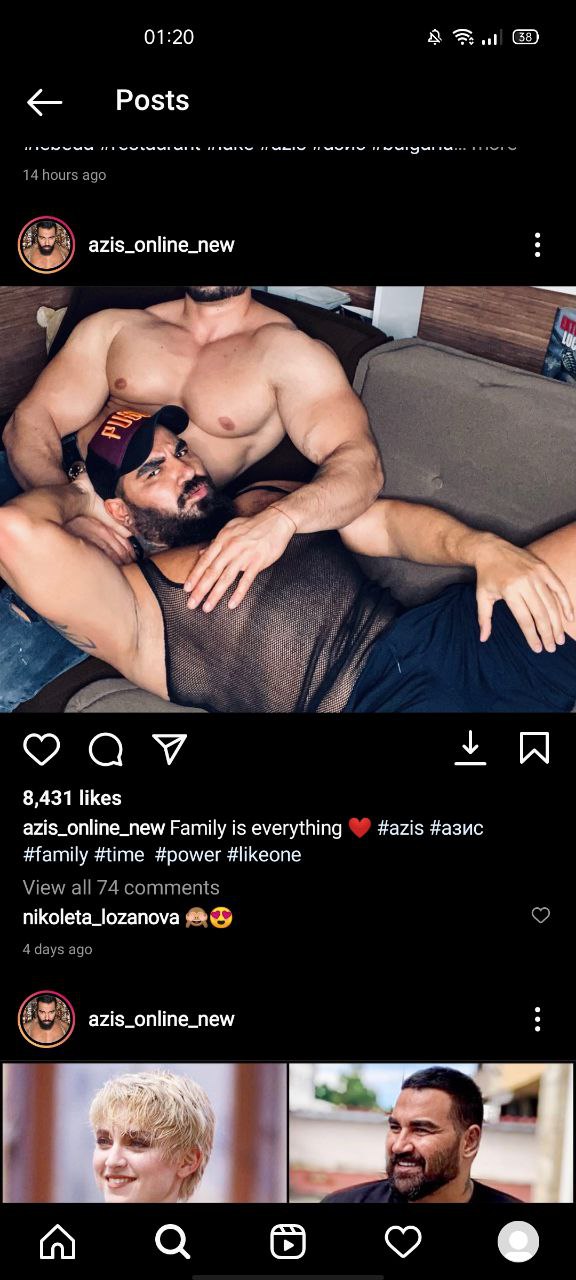The width and height of the screenshot is (576, 1280).
Task: Like nikoleta_lozanova's comment with small heart
Action: click(541, 915)
